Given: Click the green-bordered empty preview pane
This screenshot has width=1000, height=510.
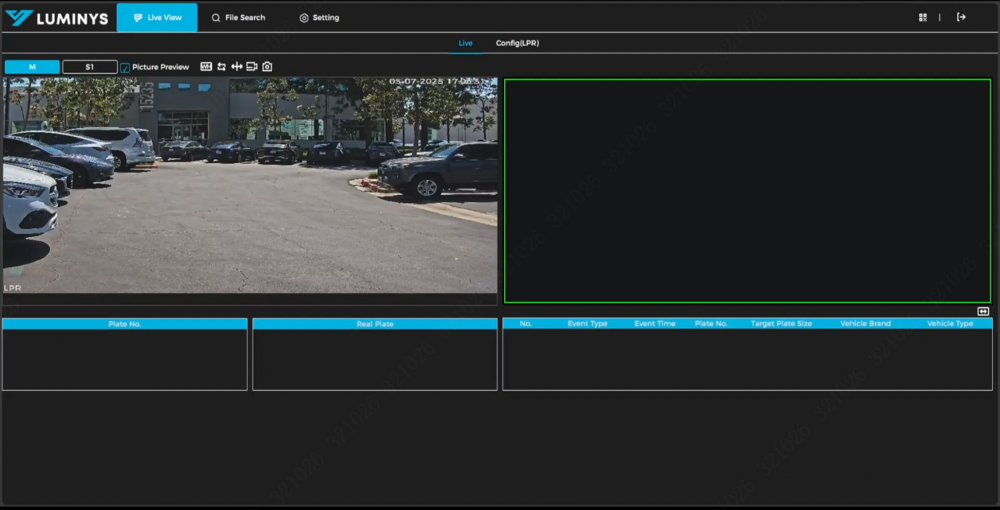Looking at the screenshot, I should point(747,190).
